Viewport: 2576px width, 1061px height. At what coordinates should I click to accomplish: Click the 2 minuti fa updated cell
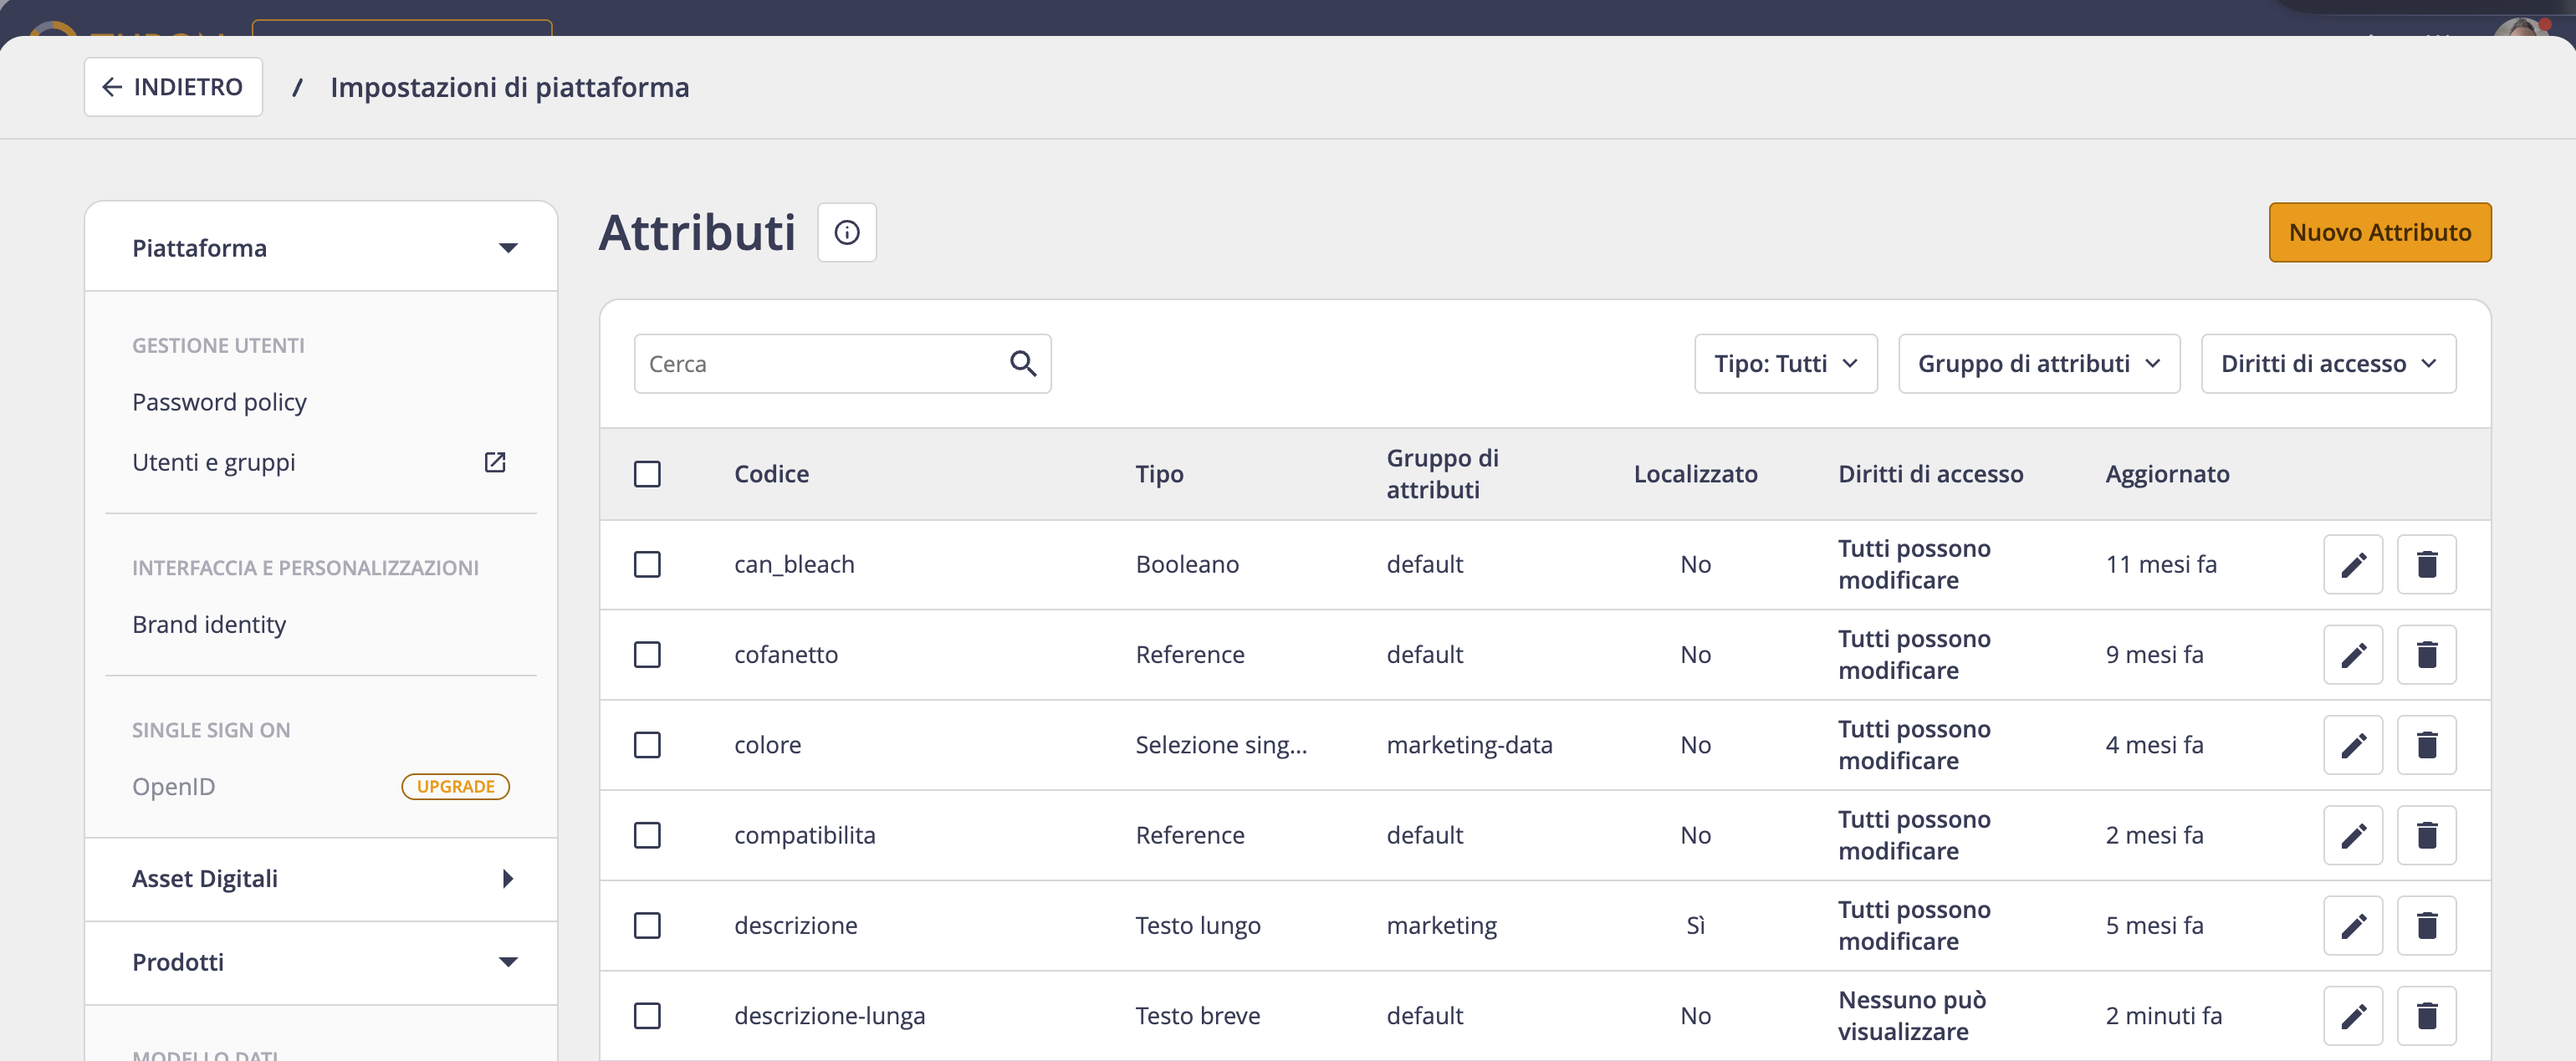(x=2164, y=1016)
